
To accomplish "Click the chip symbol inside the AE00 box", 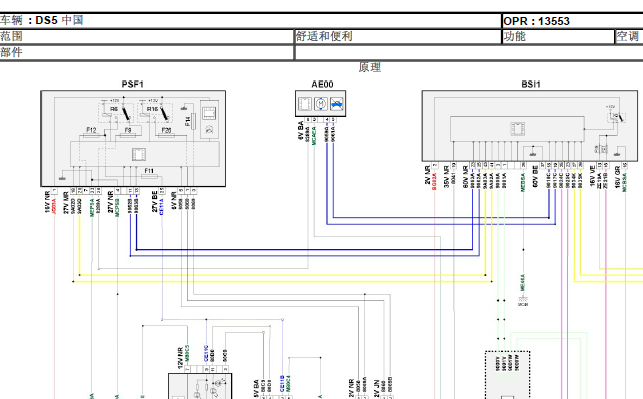I will (x=305, y=104).
